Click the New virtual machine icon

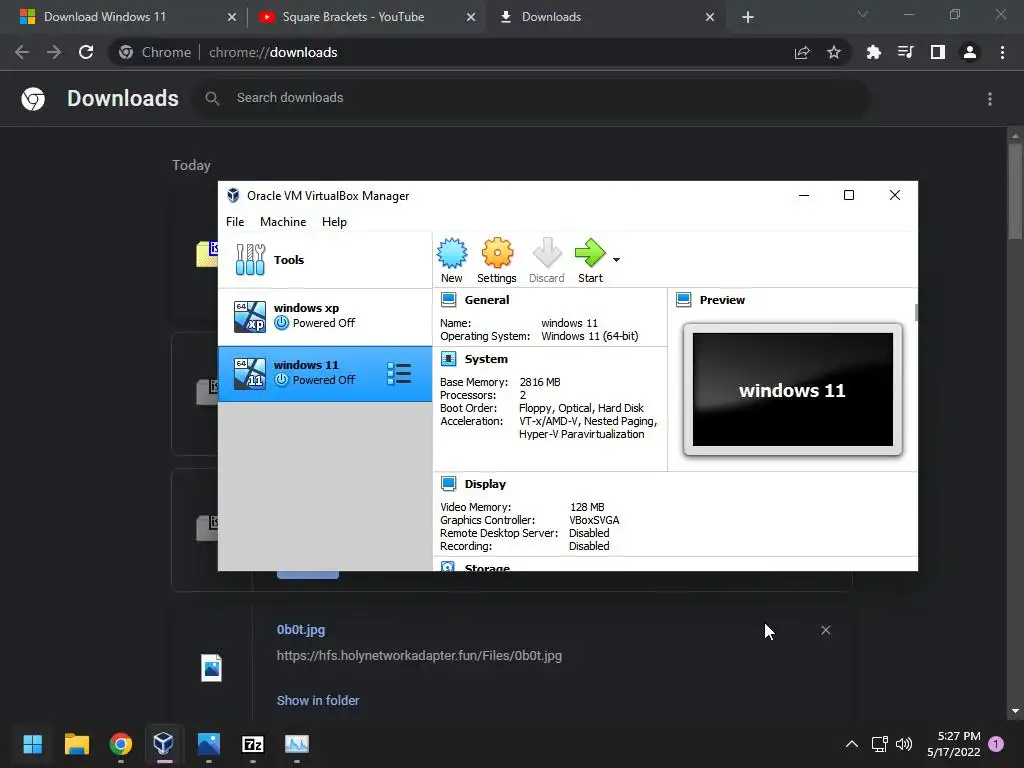(451, 261)
